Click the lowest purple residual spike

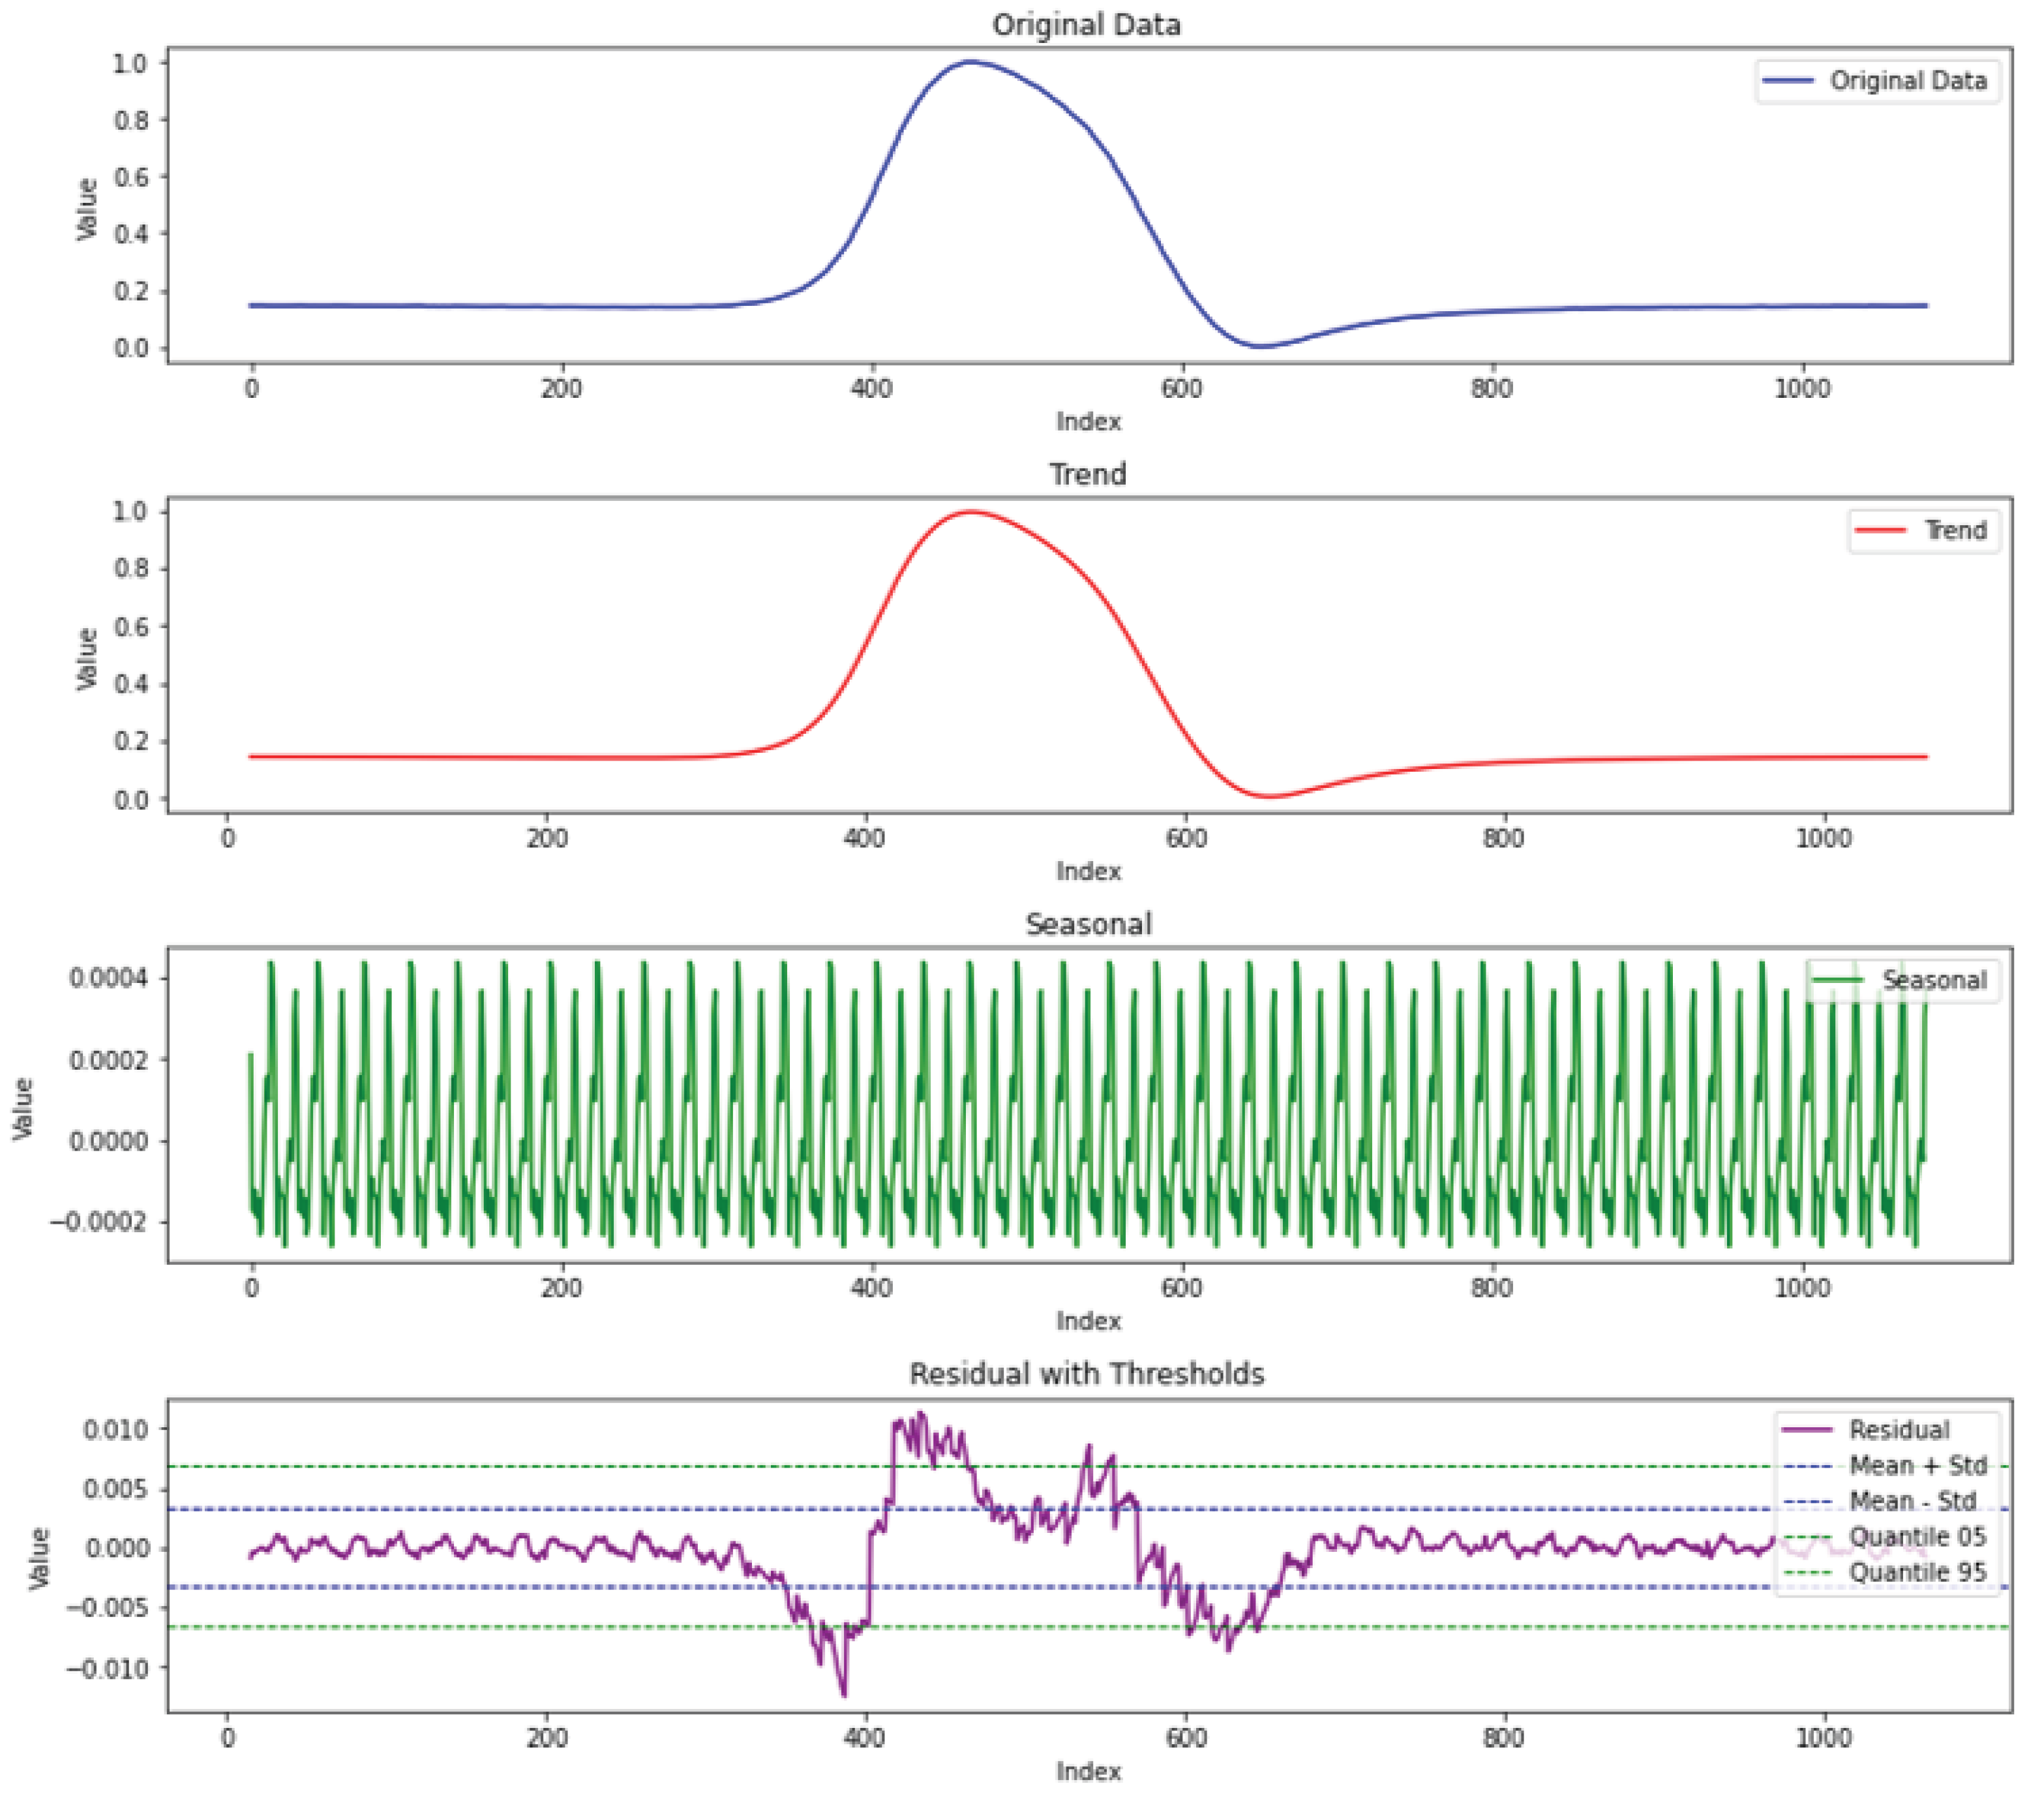tap(844, 1694)
